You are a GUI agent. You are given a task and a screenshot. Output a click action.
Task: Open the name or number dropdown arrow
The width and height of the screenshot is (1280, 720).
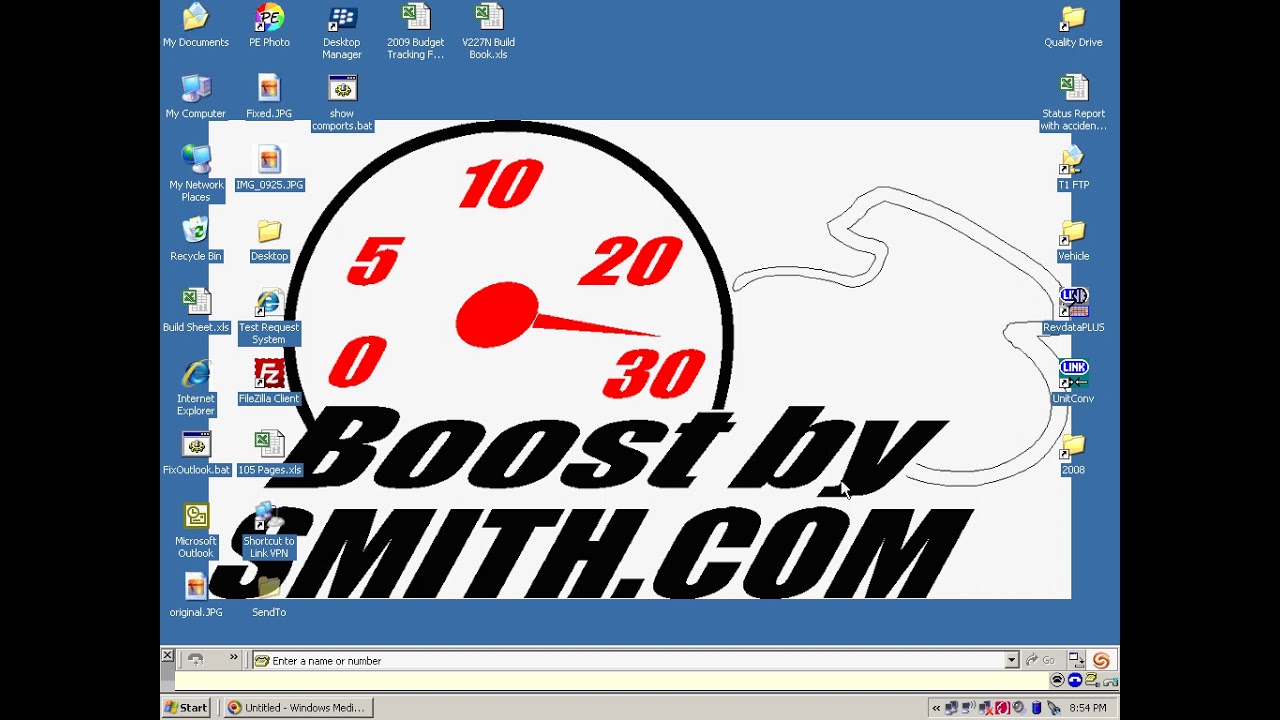1012,660
